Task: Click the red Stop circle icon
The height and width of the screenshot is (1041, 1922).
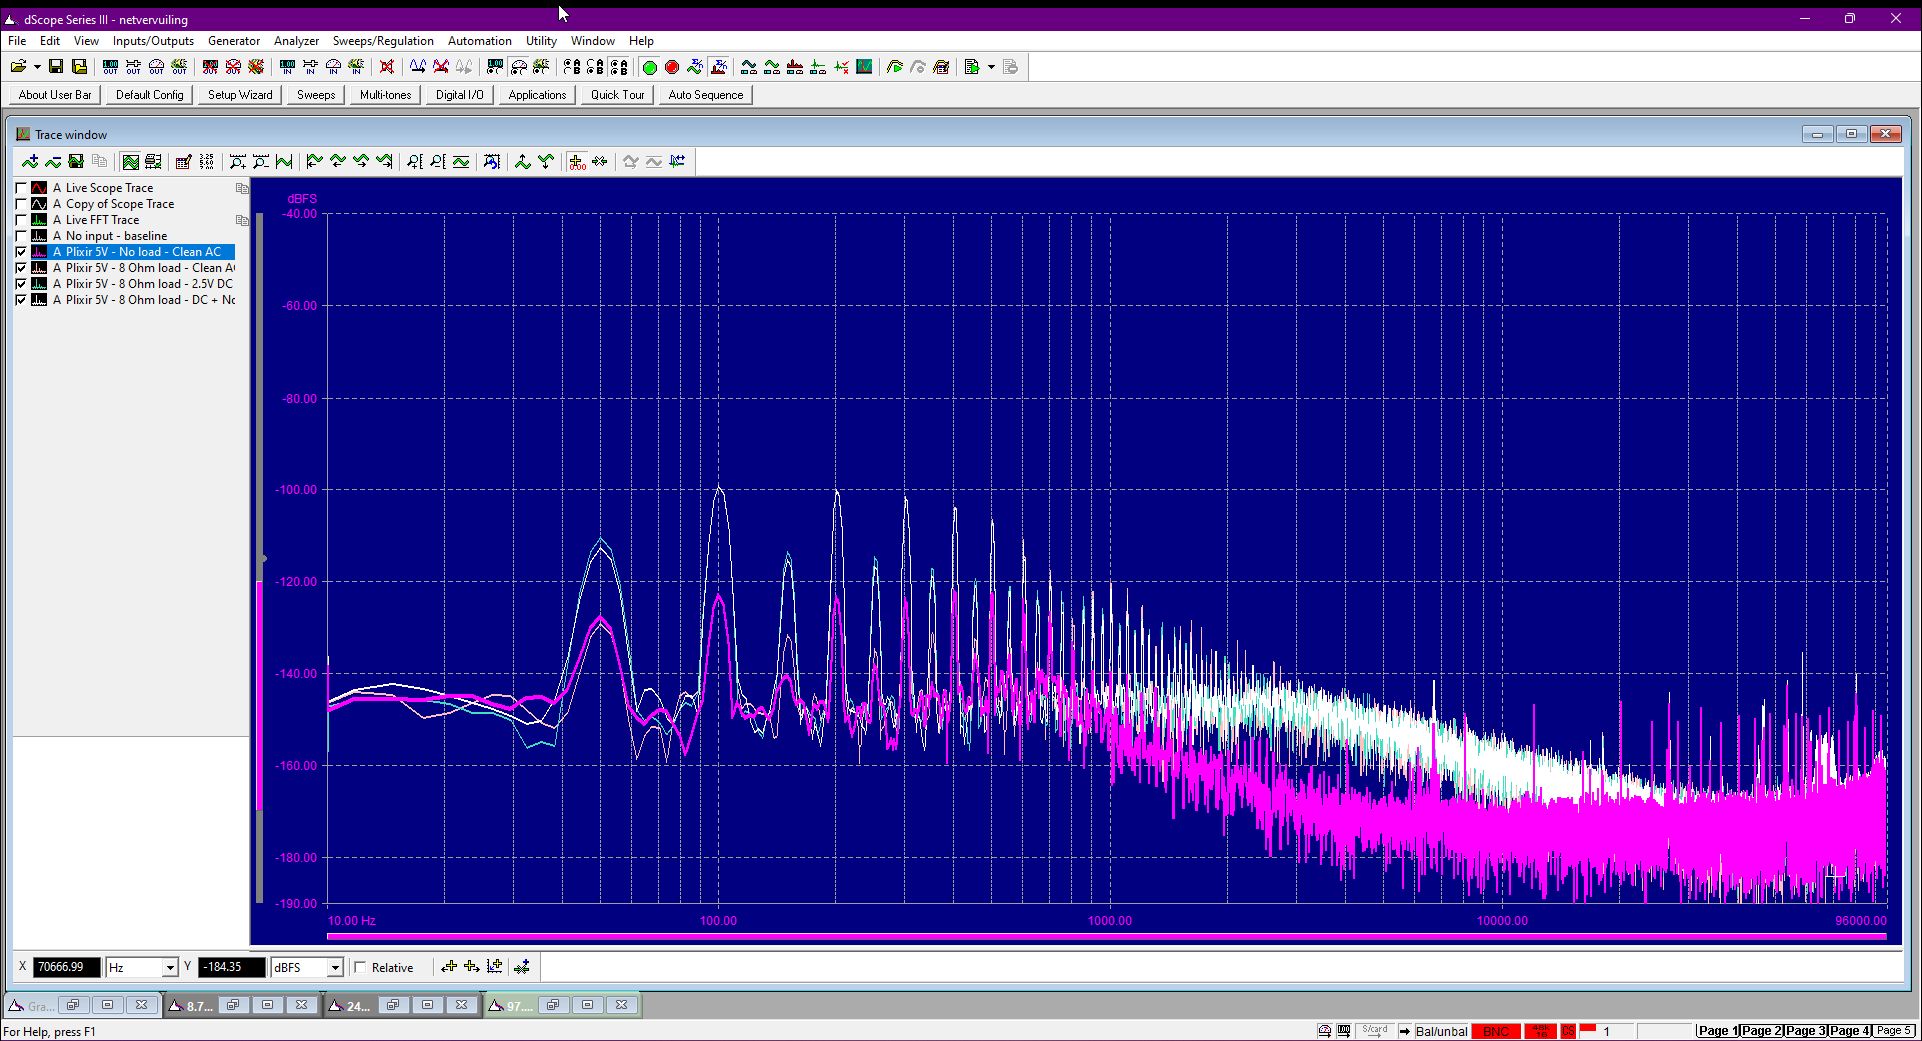Action: point(672,67)
